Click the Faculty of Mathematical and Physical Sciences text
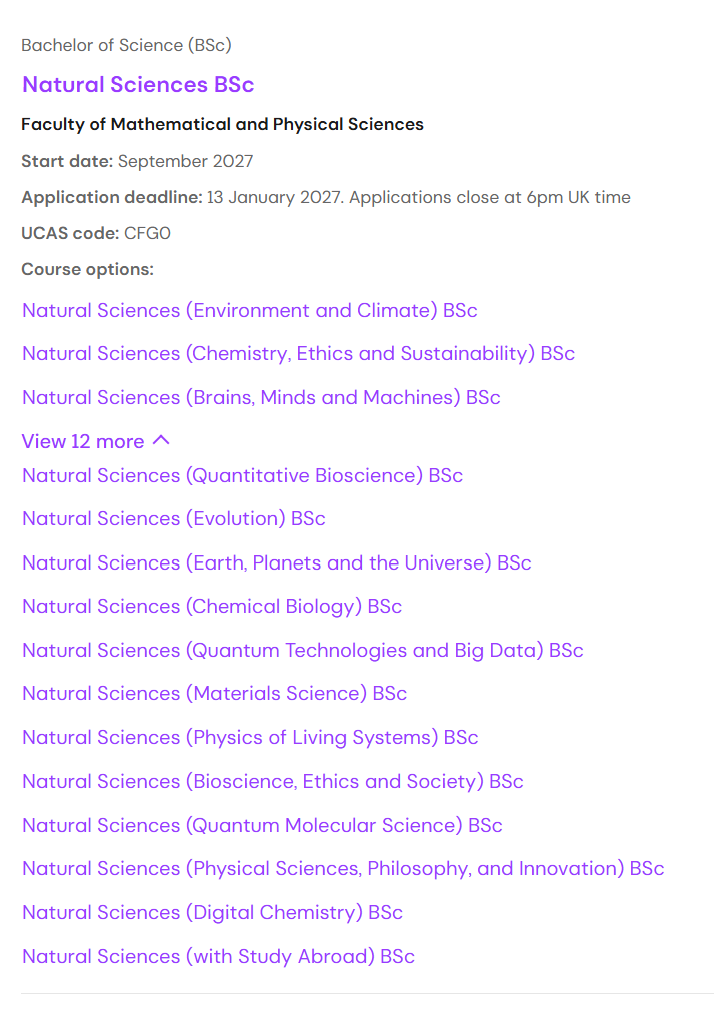Screen dimensions: 714x1028 tap(222, 124)
